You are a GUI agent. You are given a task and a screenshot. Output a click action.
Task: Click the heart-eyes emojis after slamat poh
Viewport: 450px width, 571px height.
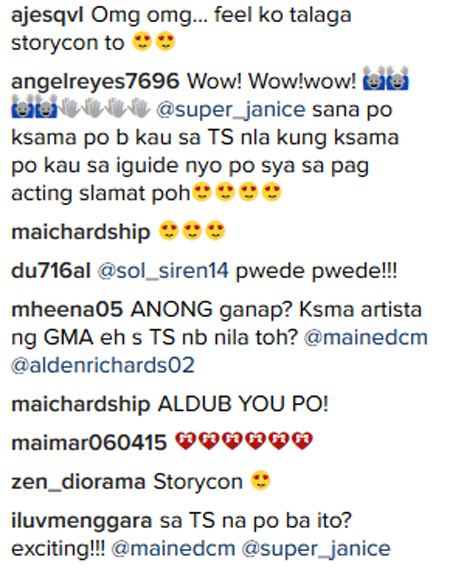pyautogui.click(x=237, y=192)
